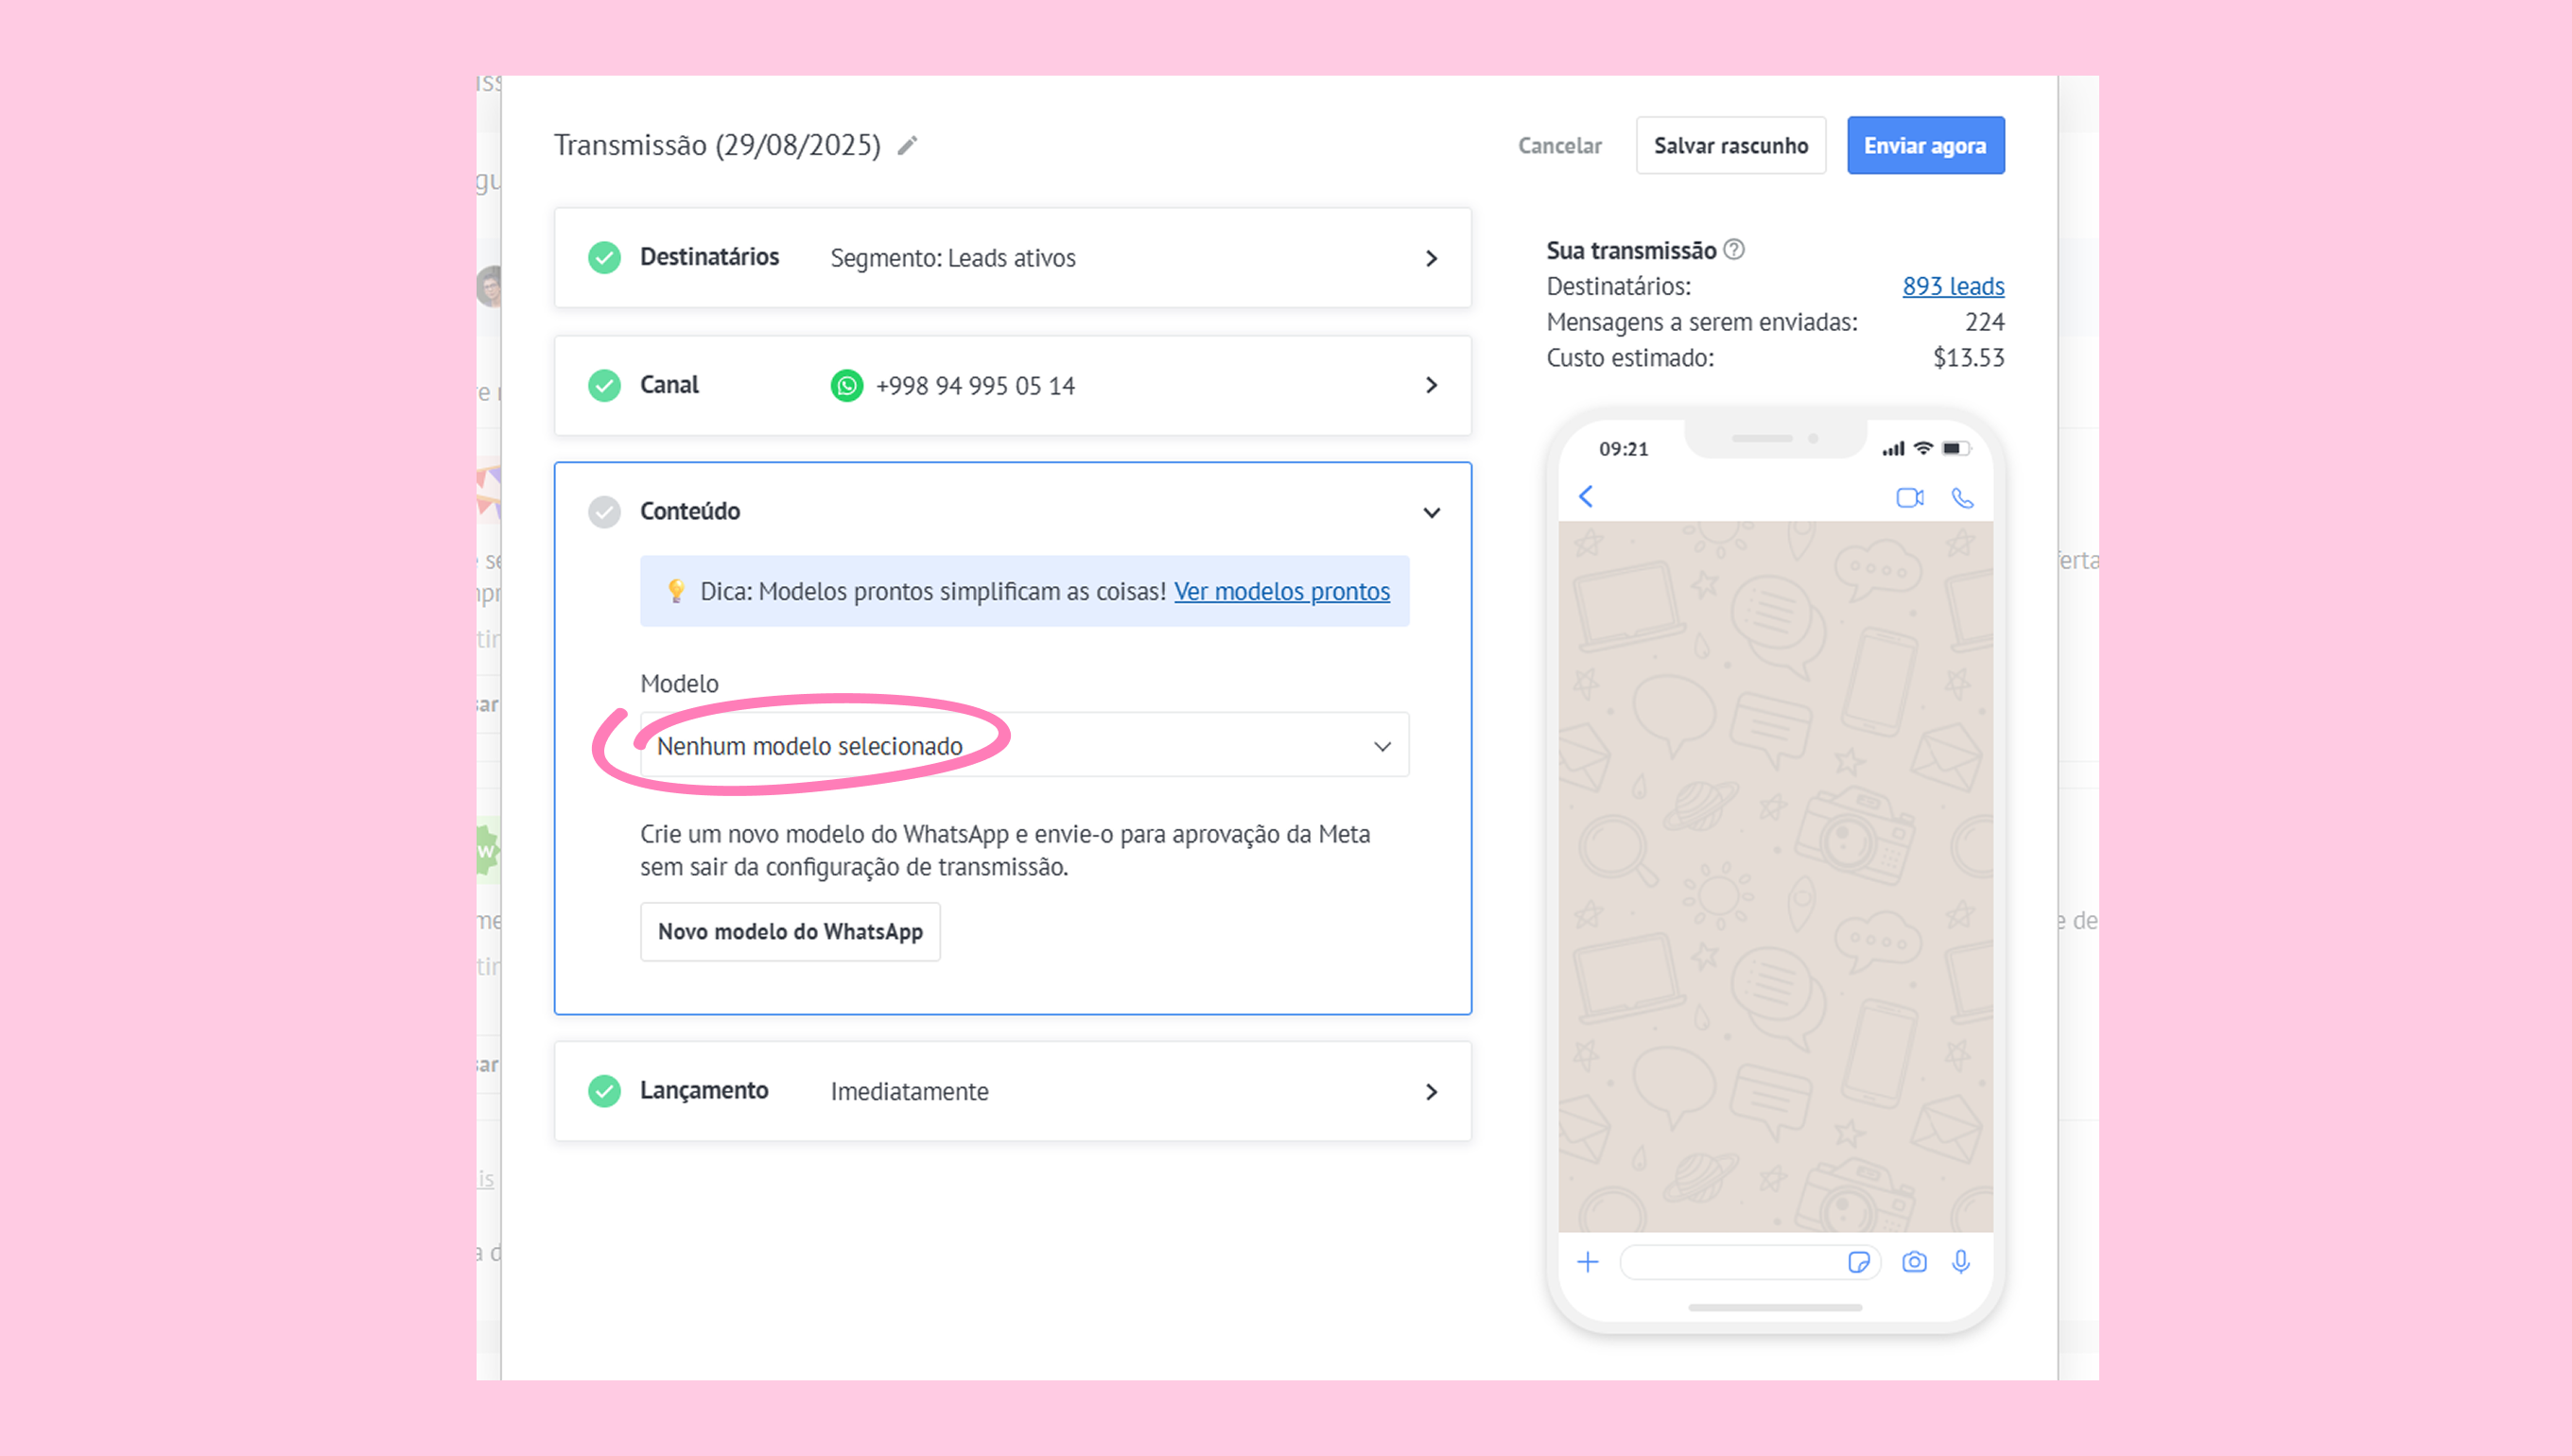Tap the phone call icon in preview
This screenshot has height=1456, width=2572.
coord(1963,498)
